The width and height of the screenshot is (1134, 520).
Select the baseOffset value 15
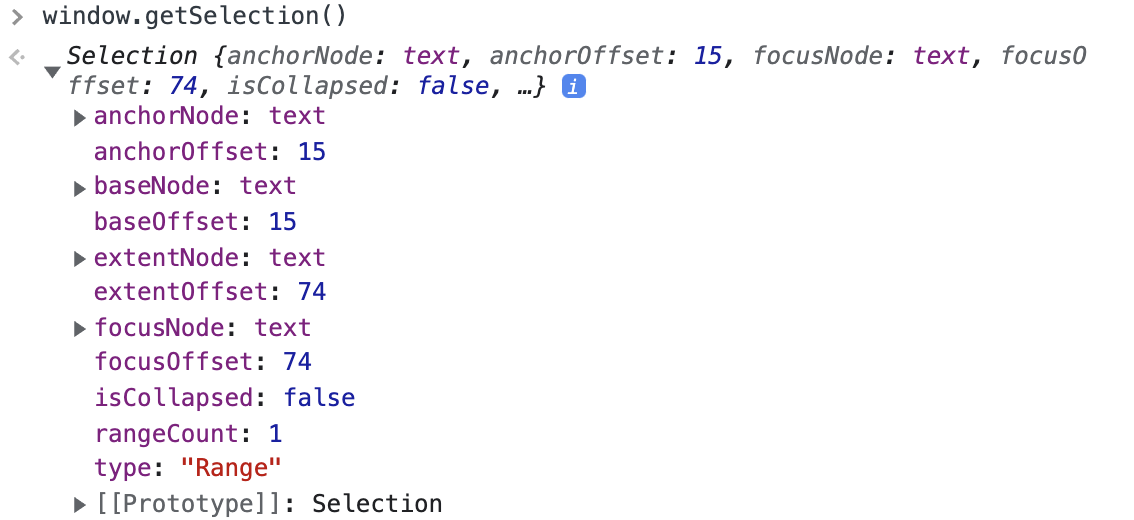283,221
